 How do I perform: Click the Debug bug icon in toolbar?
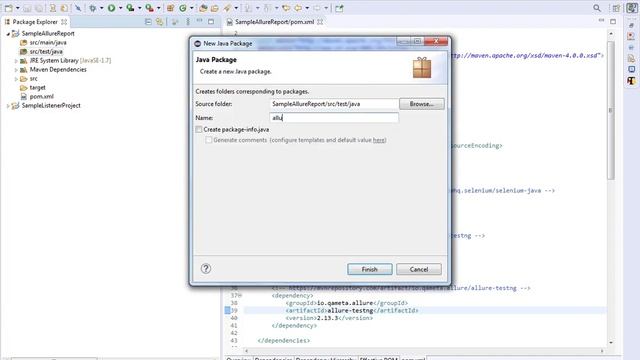[x=93, y=8]
